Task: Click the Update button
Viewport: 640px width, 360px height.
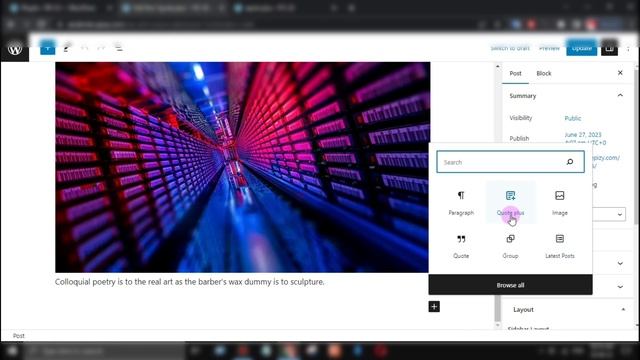Action: 581,48
